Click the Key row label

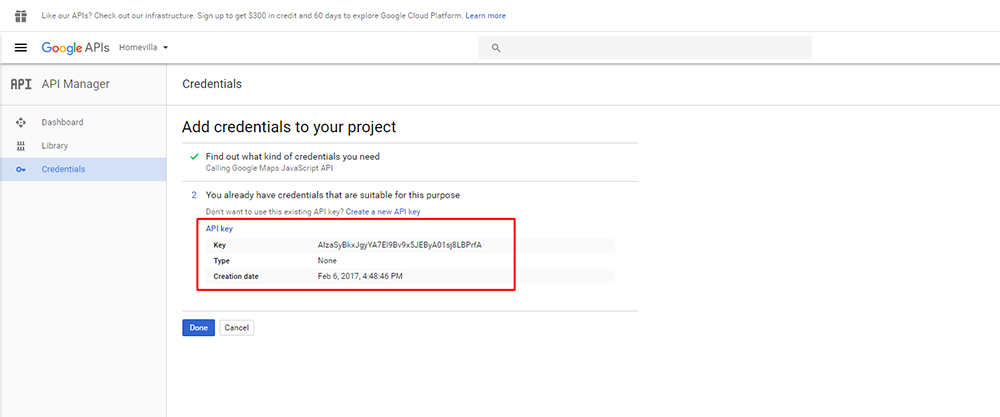[x=219, y=245]
